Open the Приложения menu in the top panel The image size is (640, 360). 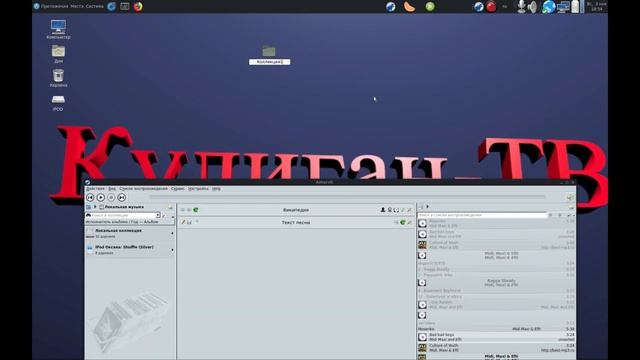(55, 6)
